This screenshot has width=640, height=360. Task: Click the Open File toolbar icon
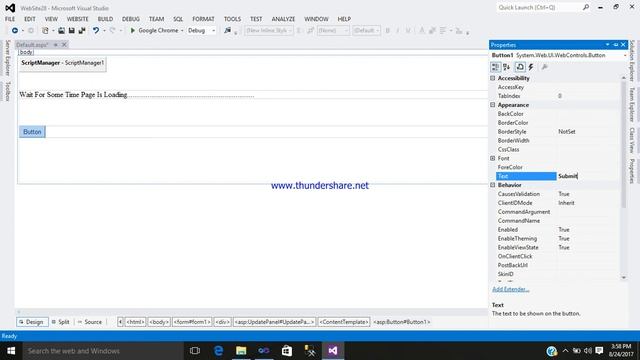point(61,31)
